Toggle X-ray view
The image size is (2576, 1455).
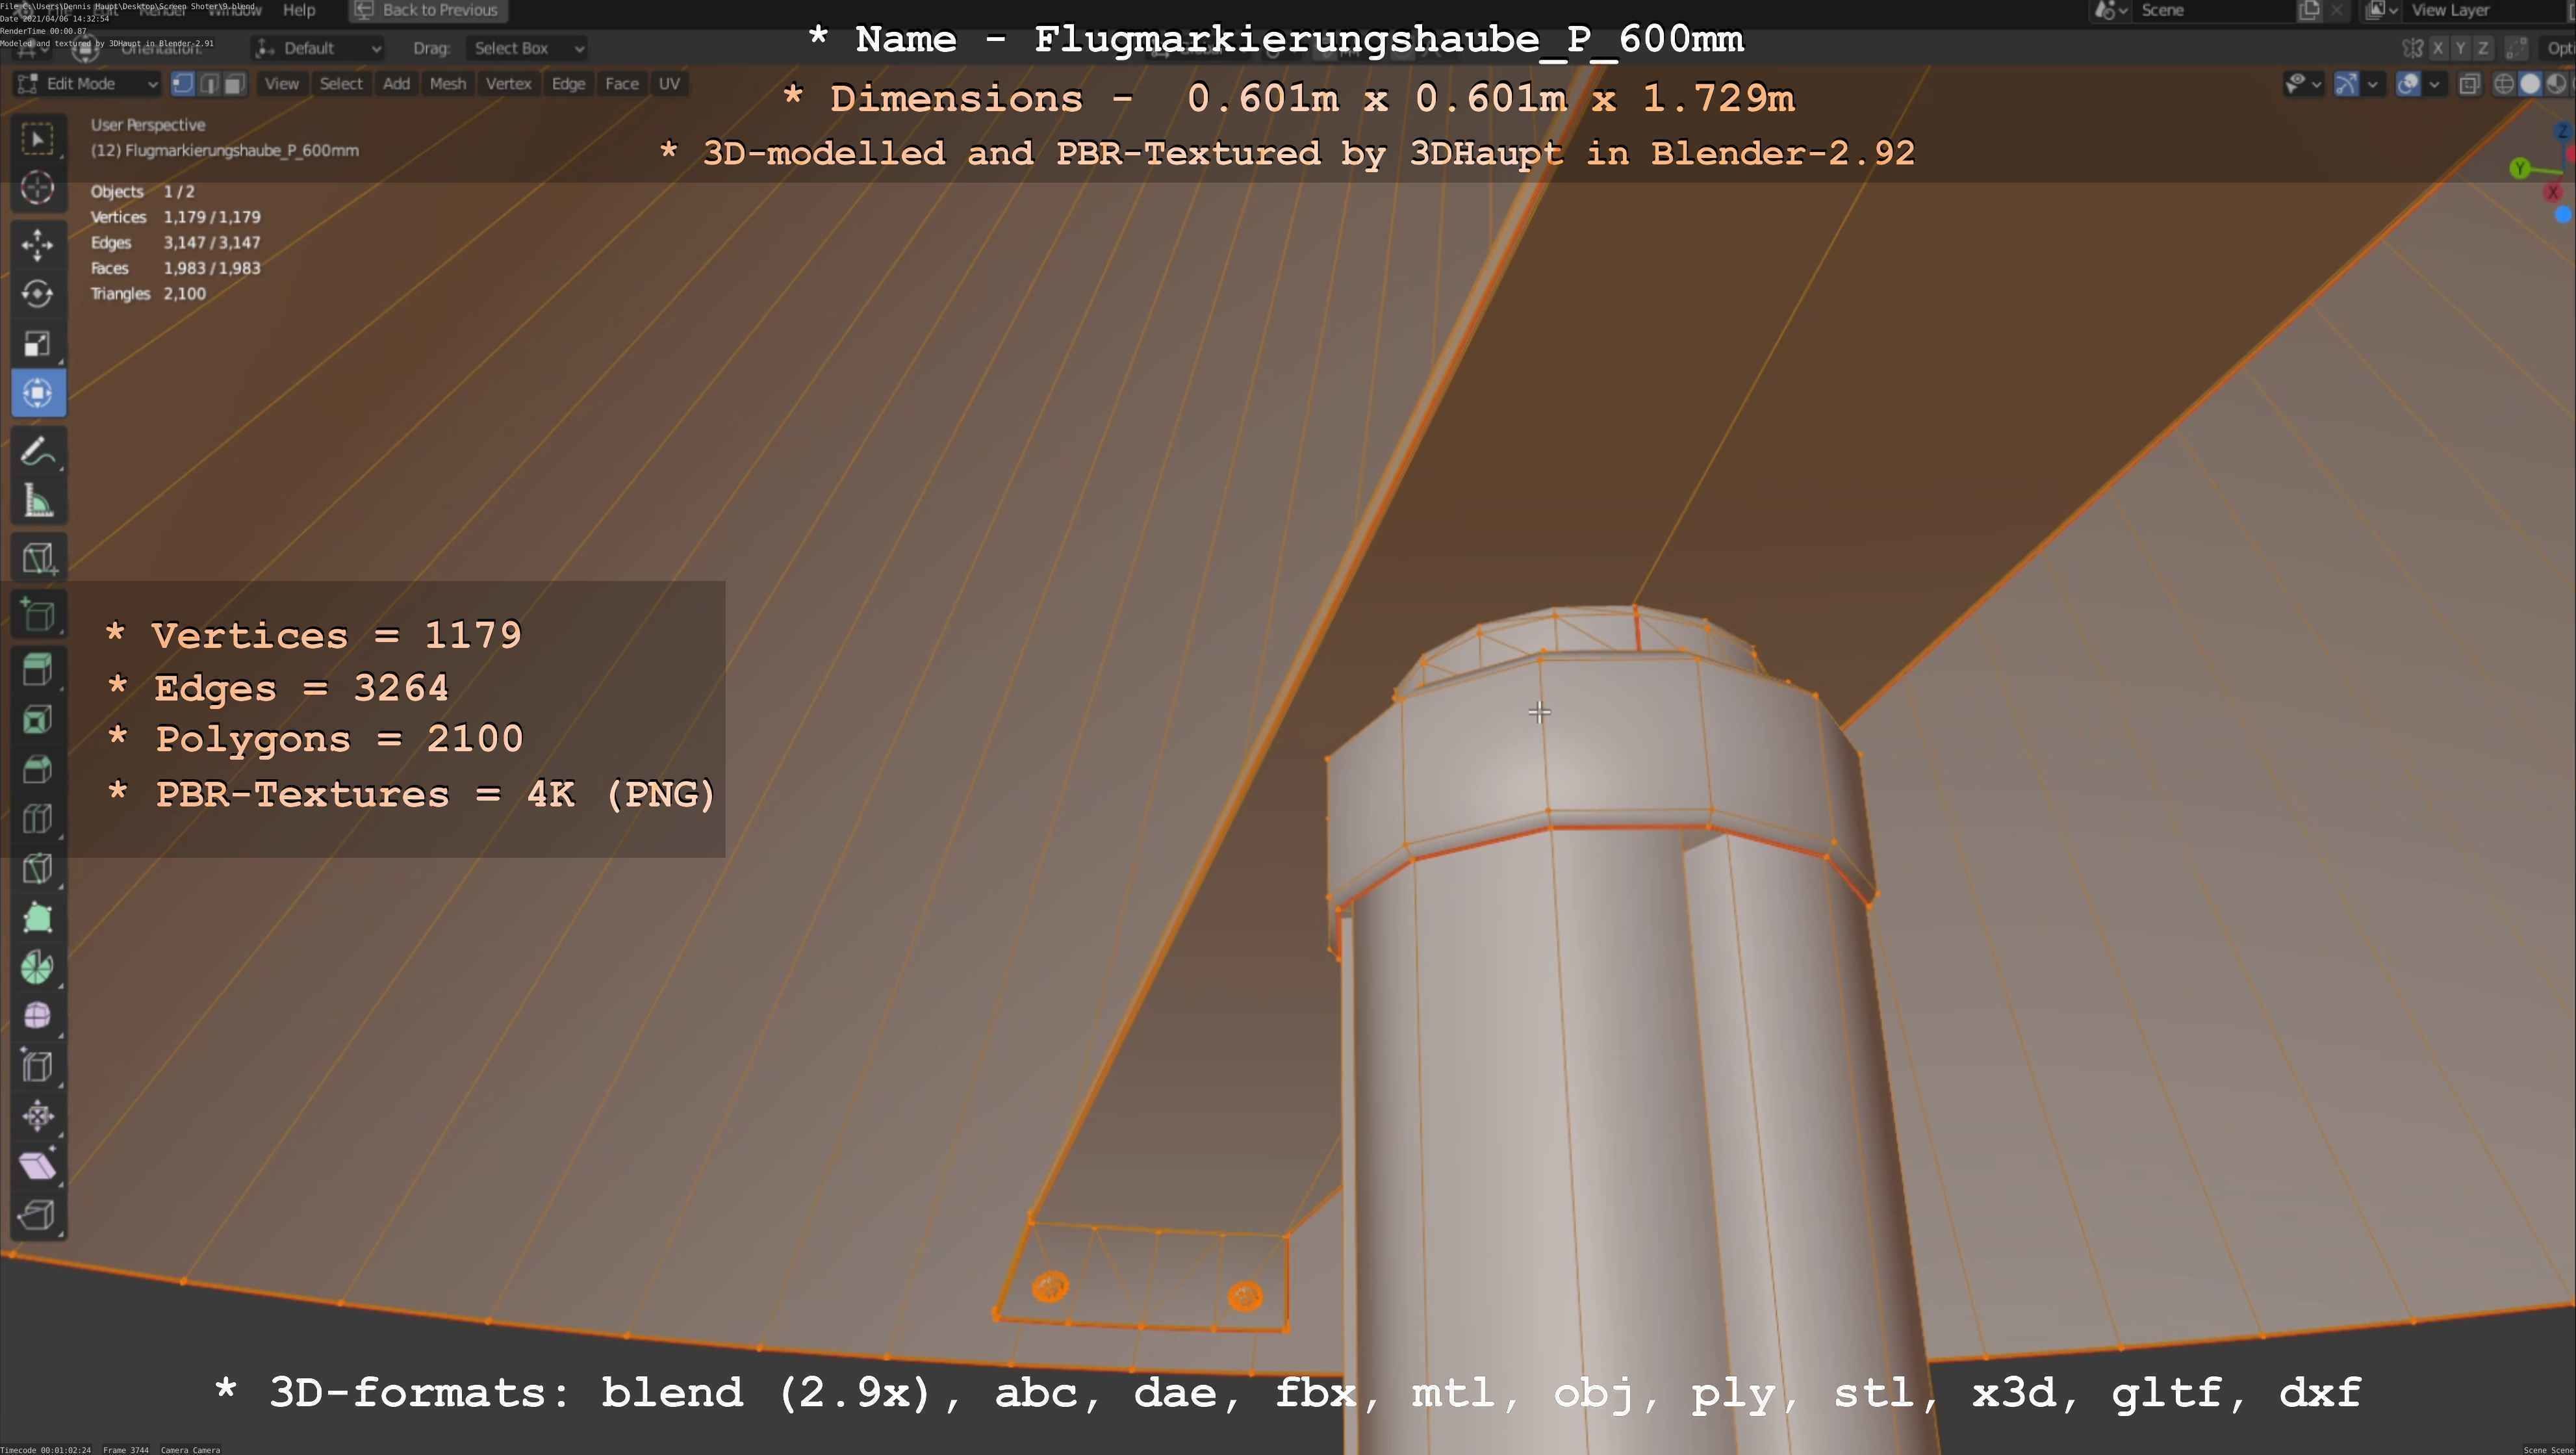[x=2469, y=84]
